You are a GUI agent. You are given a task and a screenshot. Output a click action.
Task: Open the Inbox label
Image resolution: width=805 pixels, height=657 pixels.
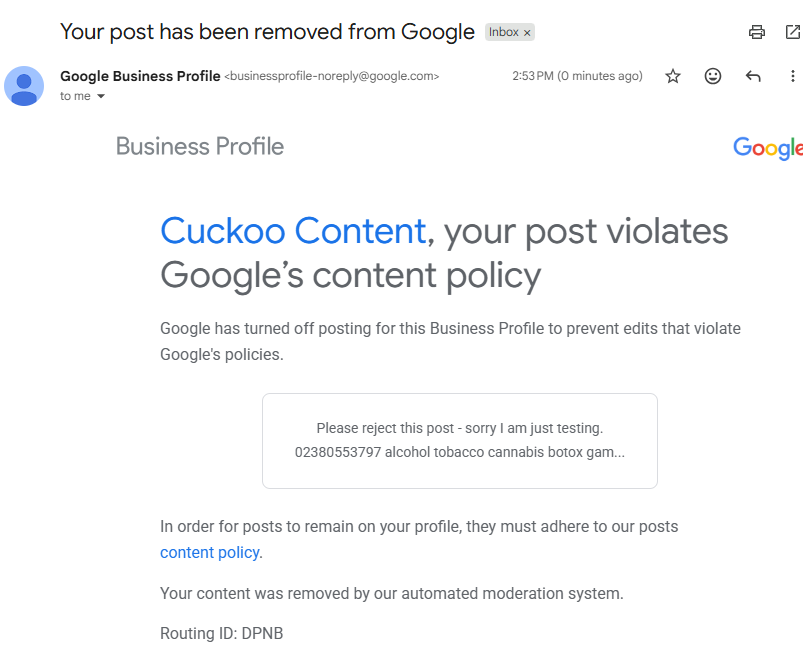pos(503,32)
